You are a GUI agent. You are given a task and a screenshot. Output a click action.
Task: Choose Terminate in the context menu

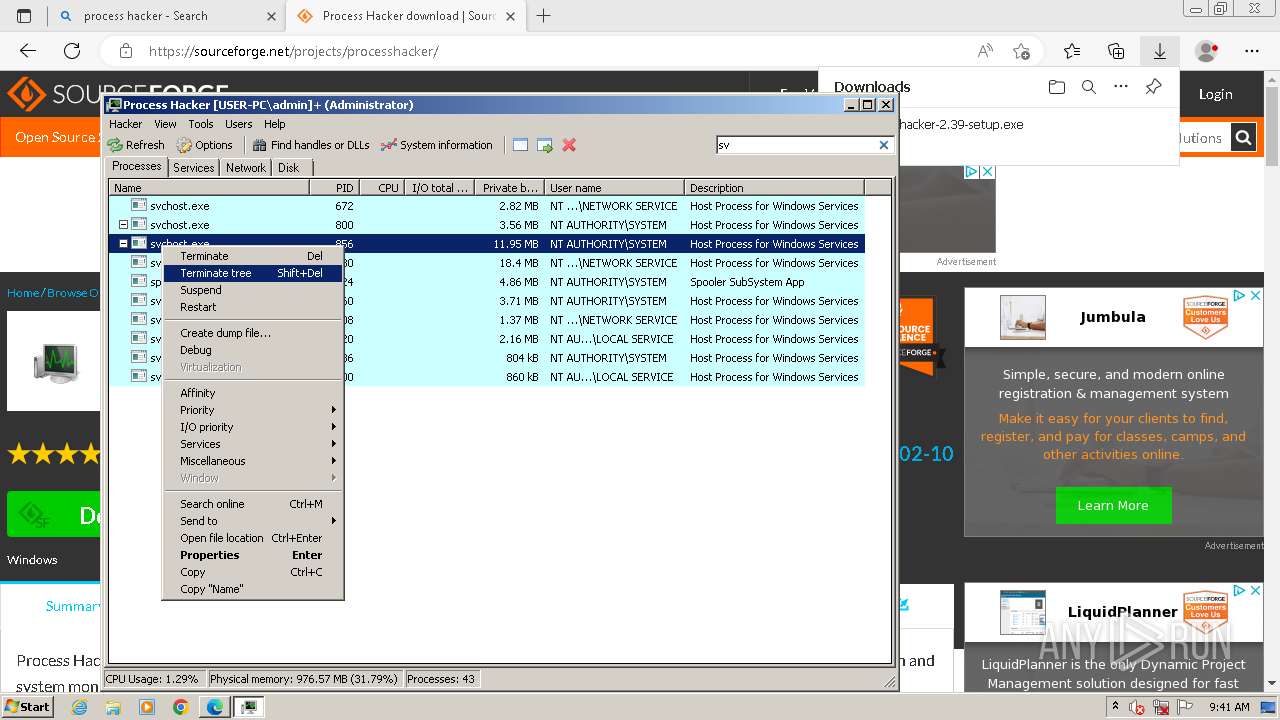tap(253, 256)
